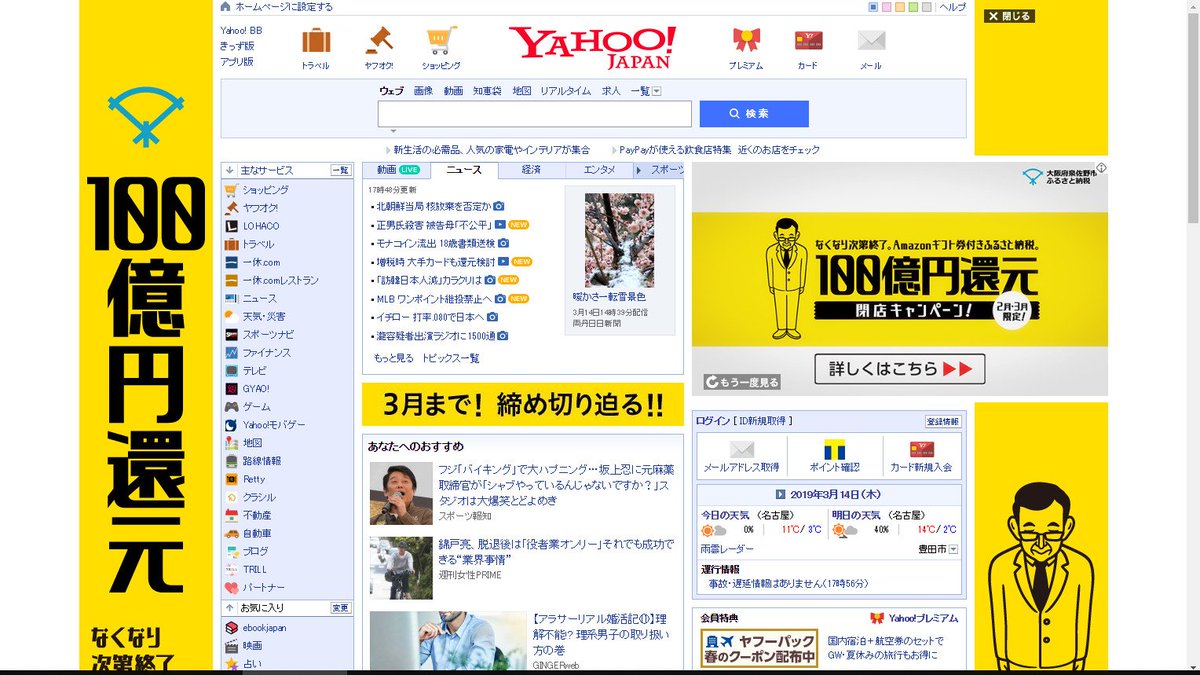Click the 路線情報 train icon in sidebar
The width and height of the screenshot is (1200, 675).
click(231, 461)
